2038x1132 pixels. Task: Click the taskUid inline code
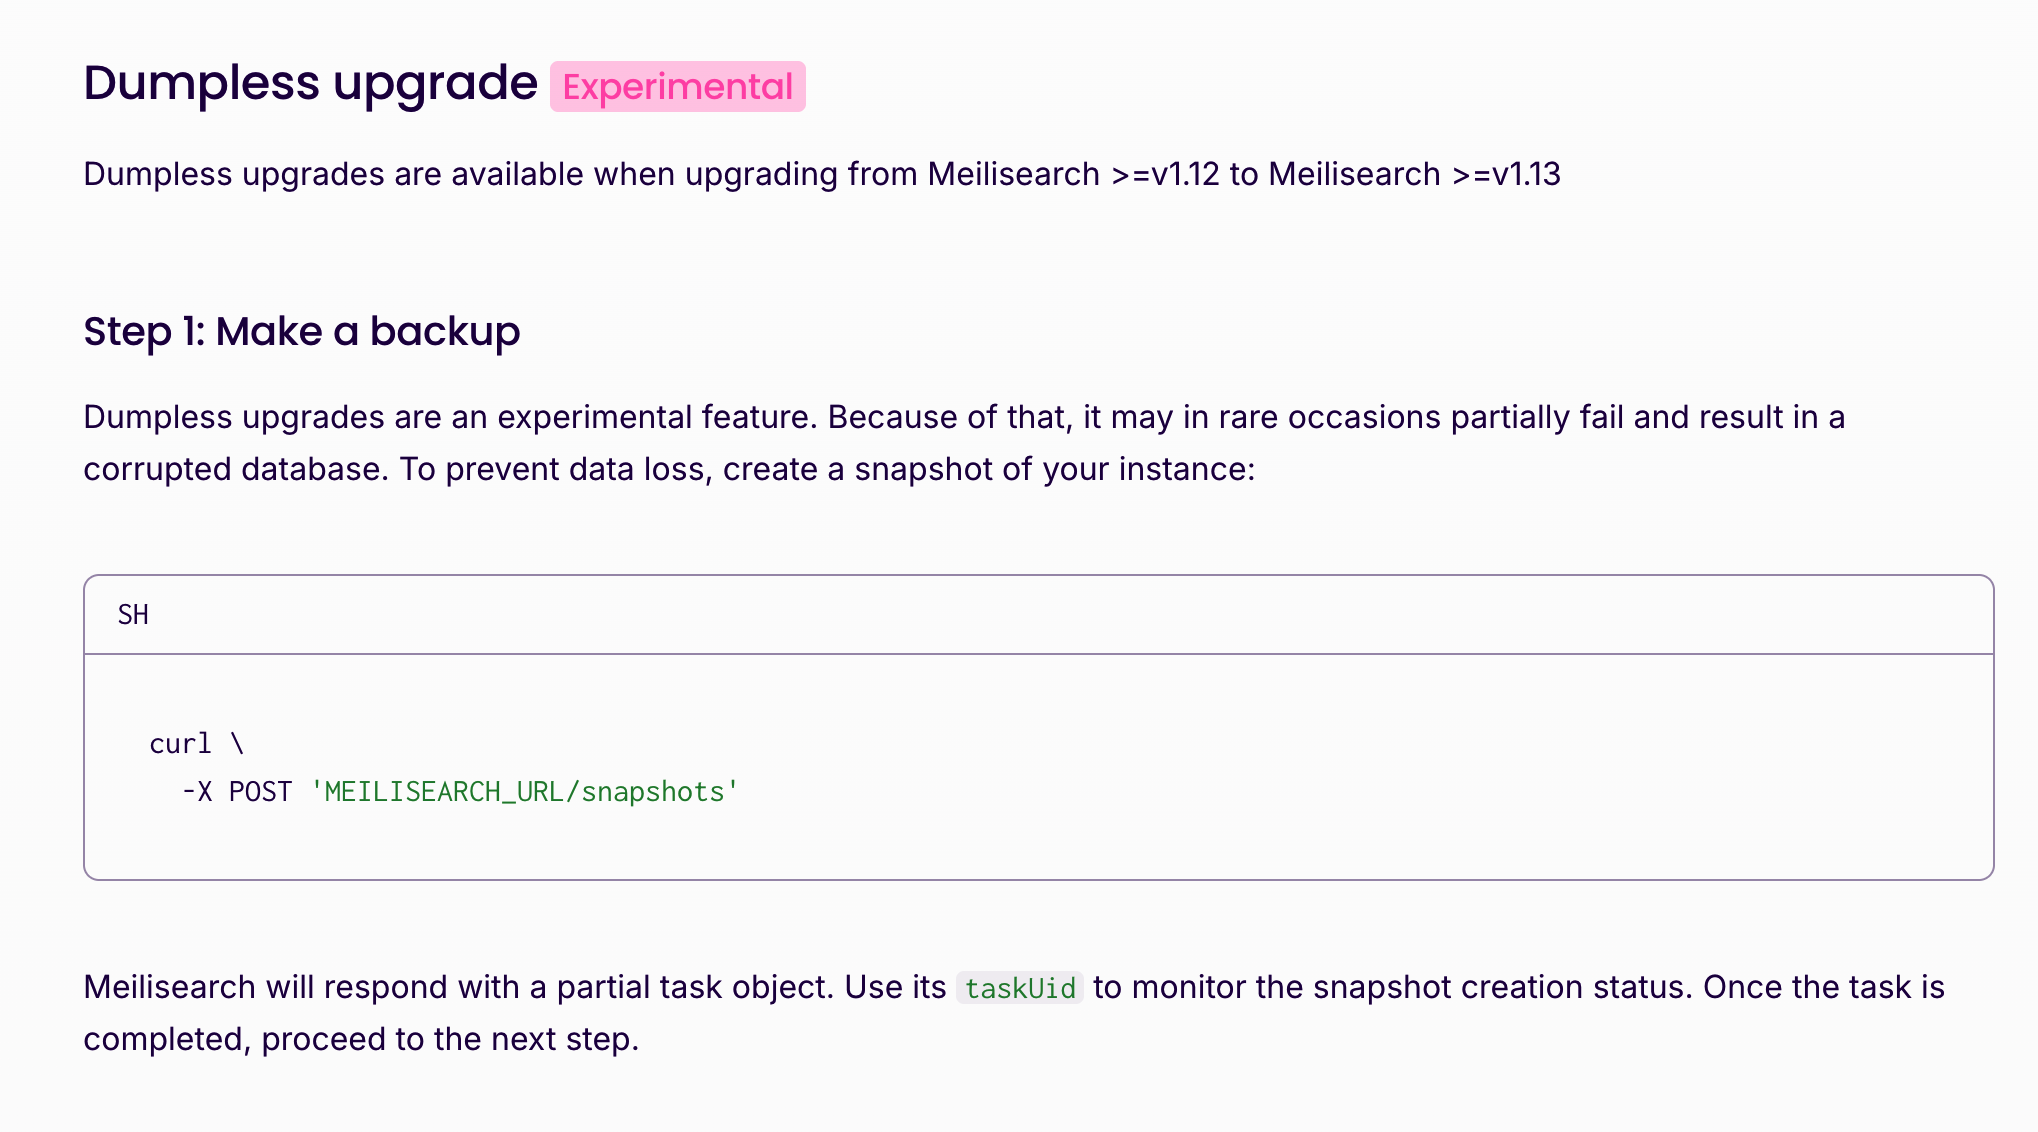point(1020,988)
